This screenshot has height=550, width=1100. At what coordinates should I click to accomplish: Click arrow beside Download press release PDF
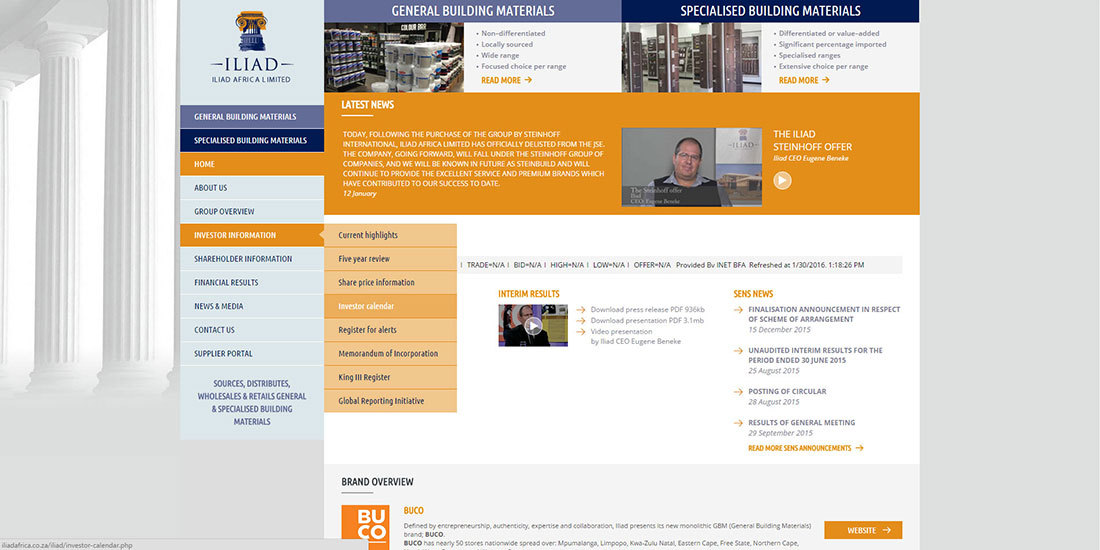[x=581, y=310]
